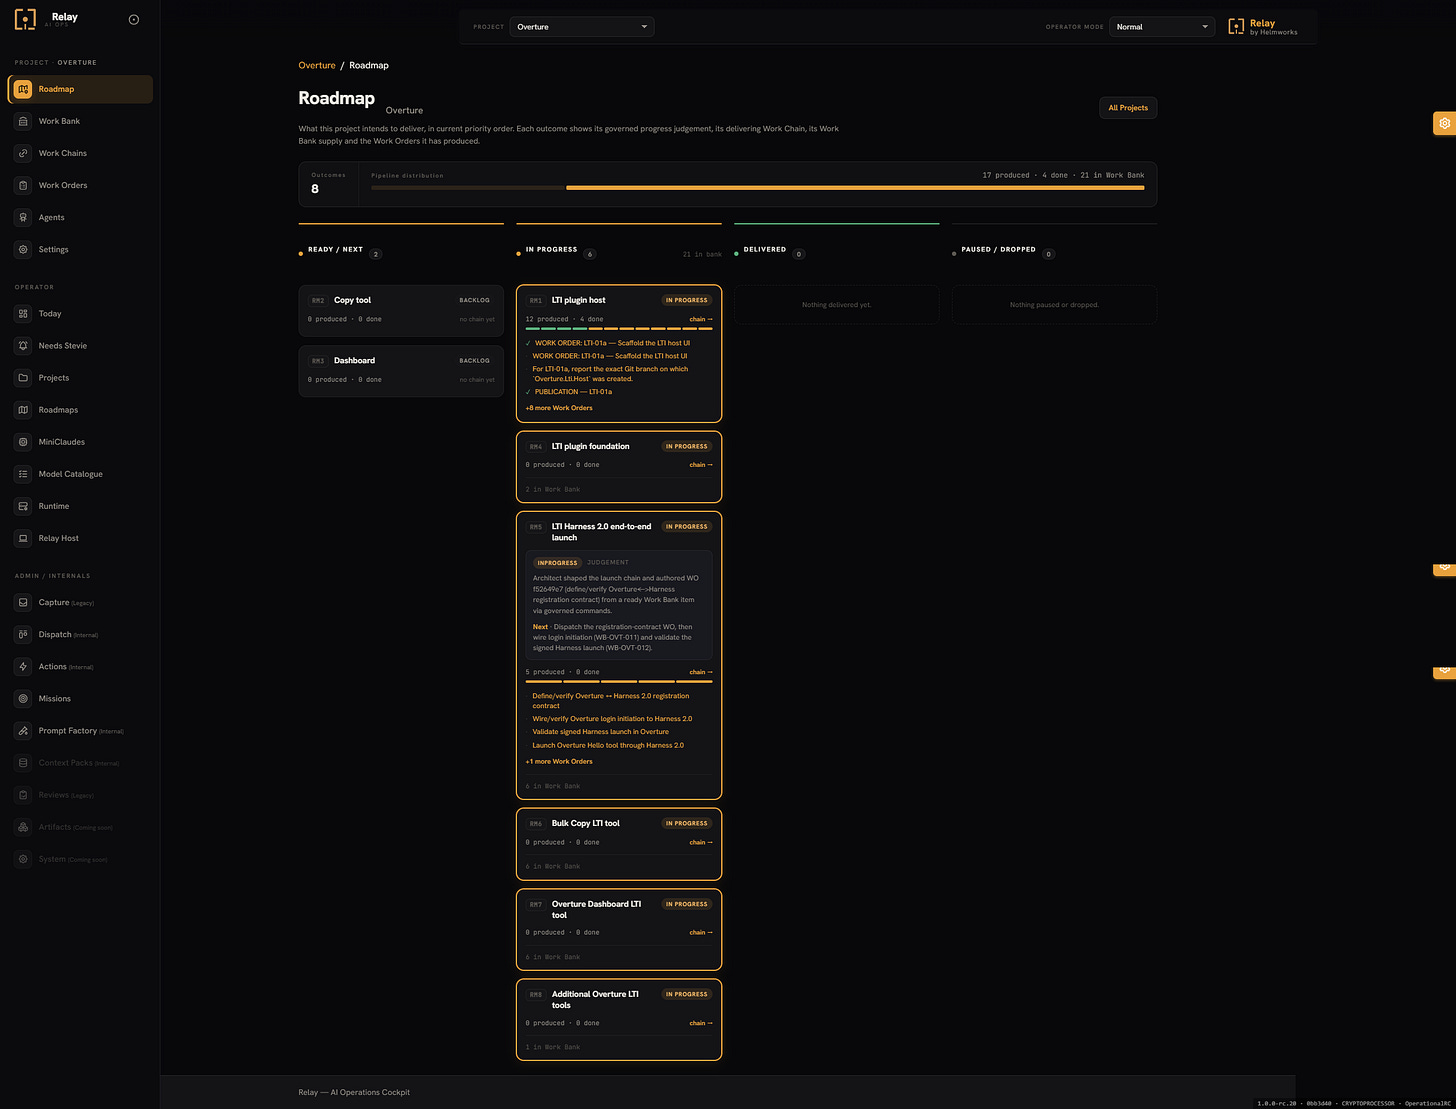Click the MiniClaudes icon

click(23, 441)
